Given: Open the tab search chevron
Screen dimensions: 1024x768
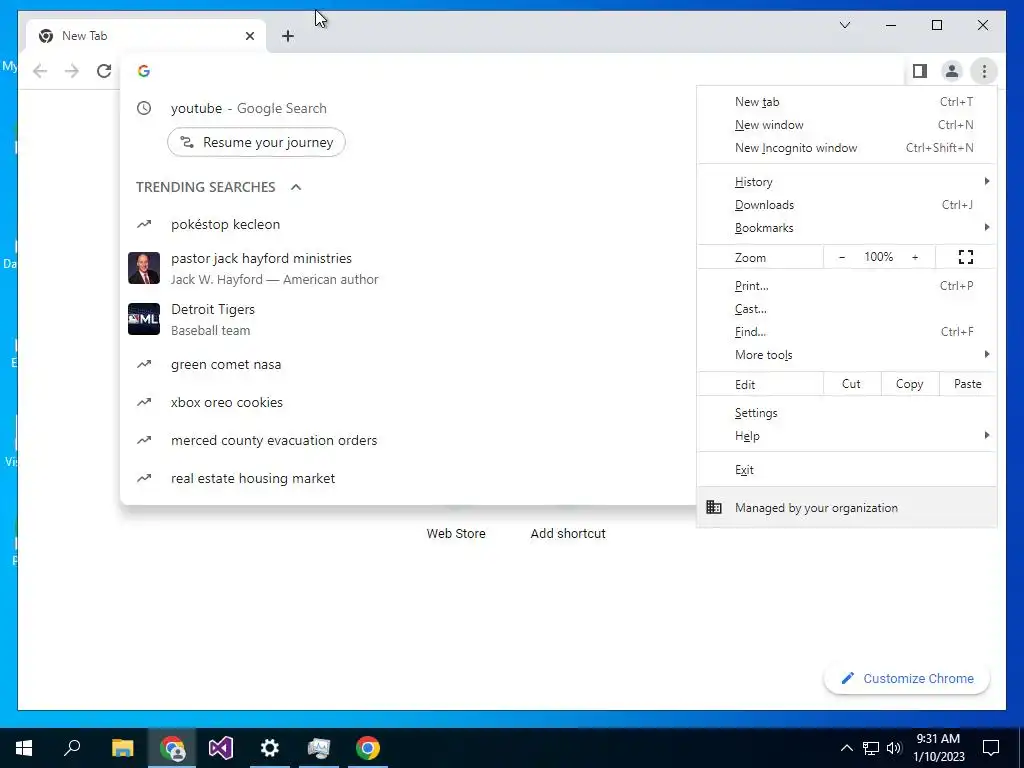Looking at the screenshot, I should [844, 25].
